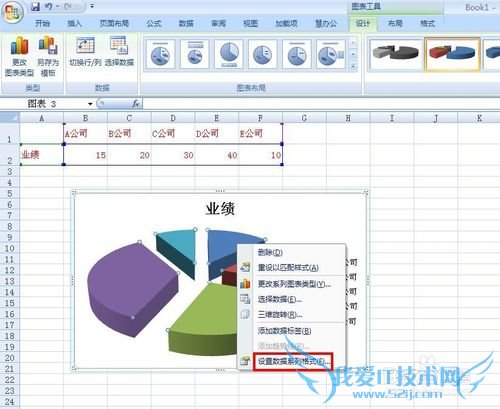Apply second pie chart layout thumbnail
The height and width of the screenshot is (409, 500).
pos(195,54)
